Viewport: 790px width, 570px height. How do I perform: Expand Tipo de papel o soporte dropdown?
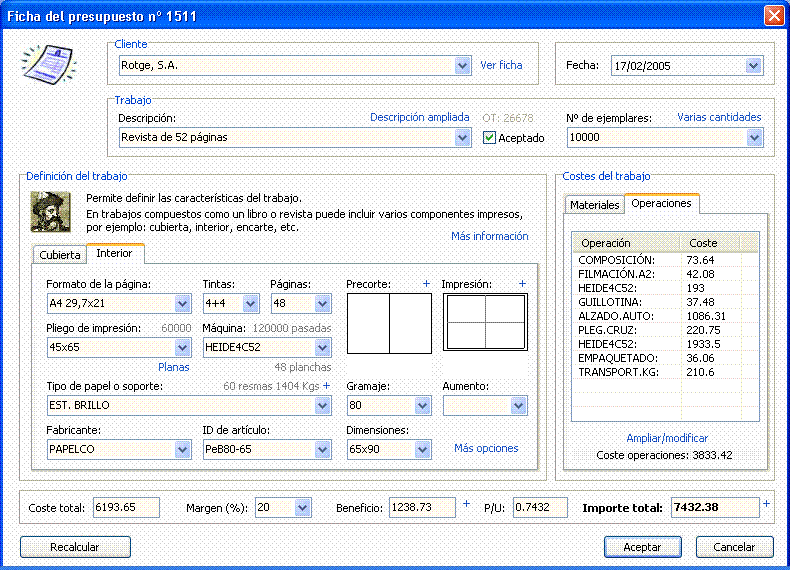pos(322,406)
